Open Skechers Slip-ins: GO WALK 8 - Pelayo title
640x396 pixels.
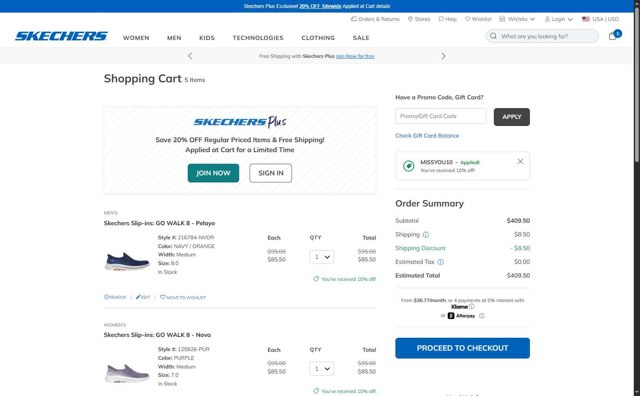tap(159, 223)
